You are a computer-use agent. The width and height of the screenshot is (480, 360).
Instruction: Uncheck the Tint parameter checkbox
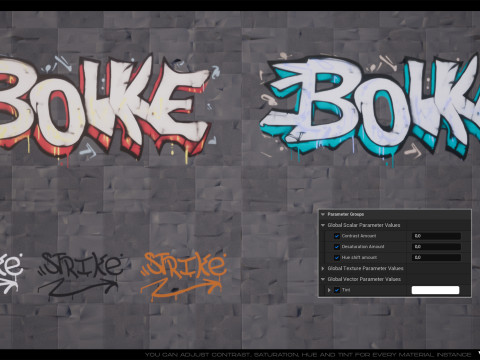click(x=337, y=290)
